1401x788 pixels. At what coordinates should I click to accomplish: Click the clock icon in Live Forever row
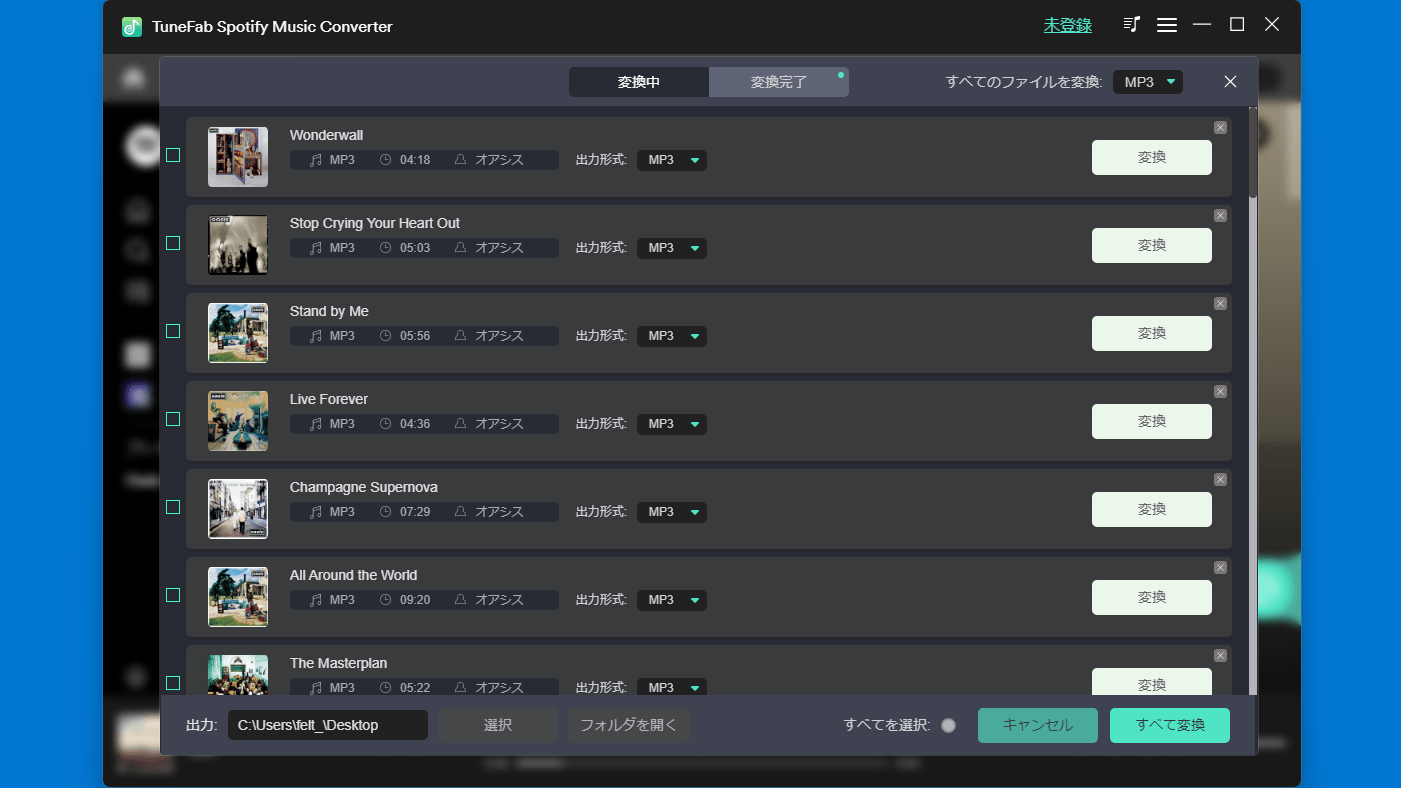point(386,424)
